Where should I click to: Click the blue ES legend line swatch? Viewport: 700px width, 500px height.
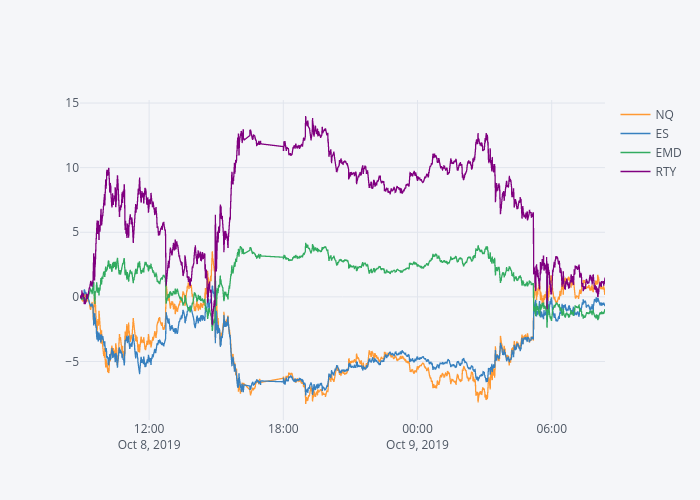coord(635,133)
